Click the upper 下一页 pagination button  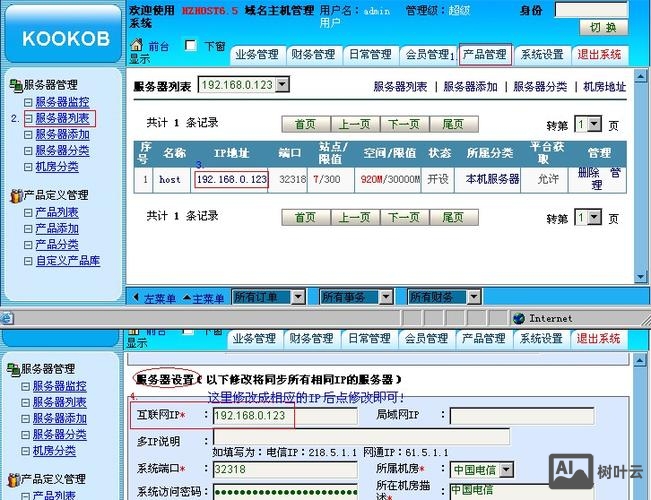click(404, 124)
